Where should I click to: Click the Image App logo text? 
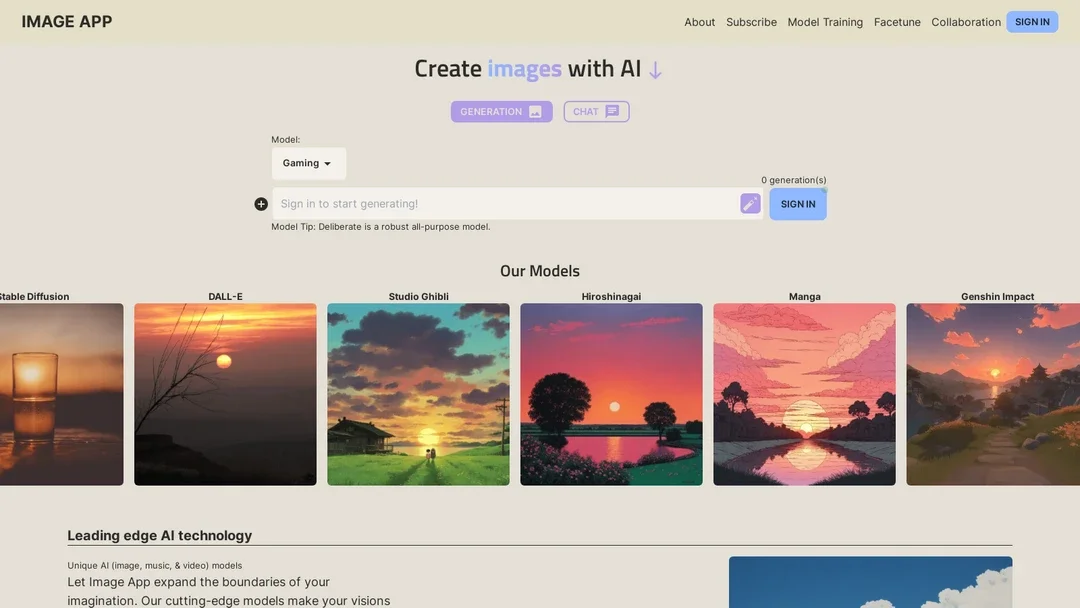67,22
